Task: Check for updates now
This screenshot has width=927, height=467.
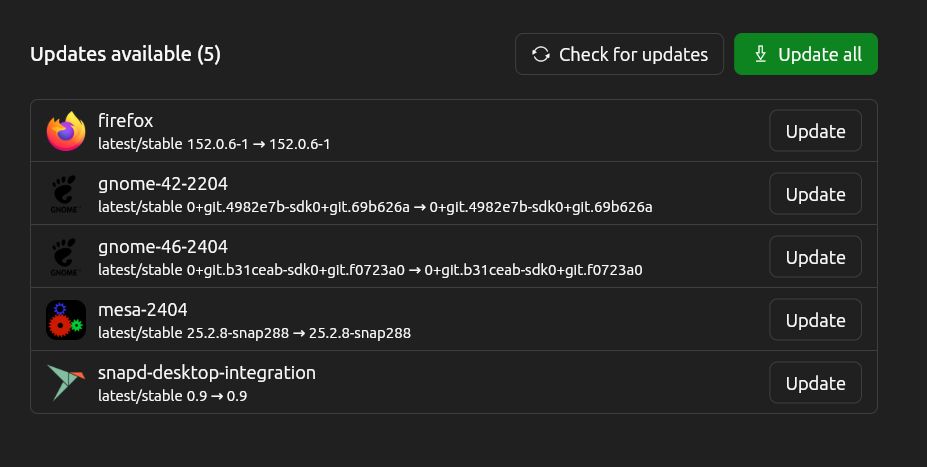Action: (x=620, y=54)
